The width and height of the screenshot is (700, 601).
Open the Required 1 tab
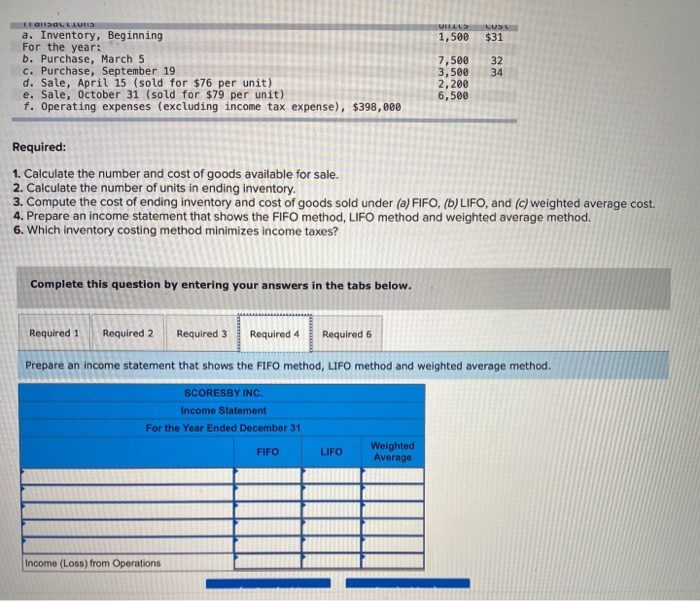[54, 333]
